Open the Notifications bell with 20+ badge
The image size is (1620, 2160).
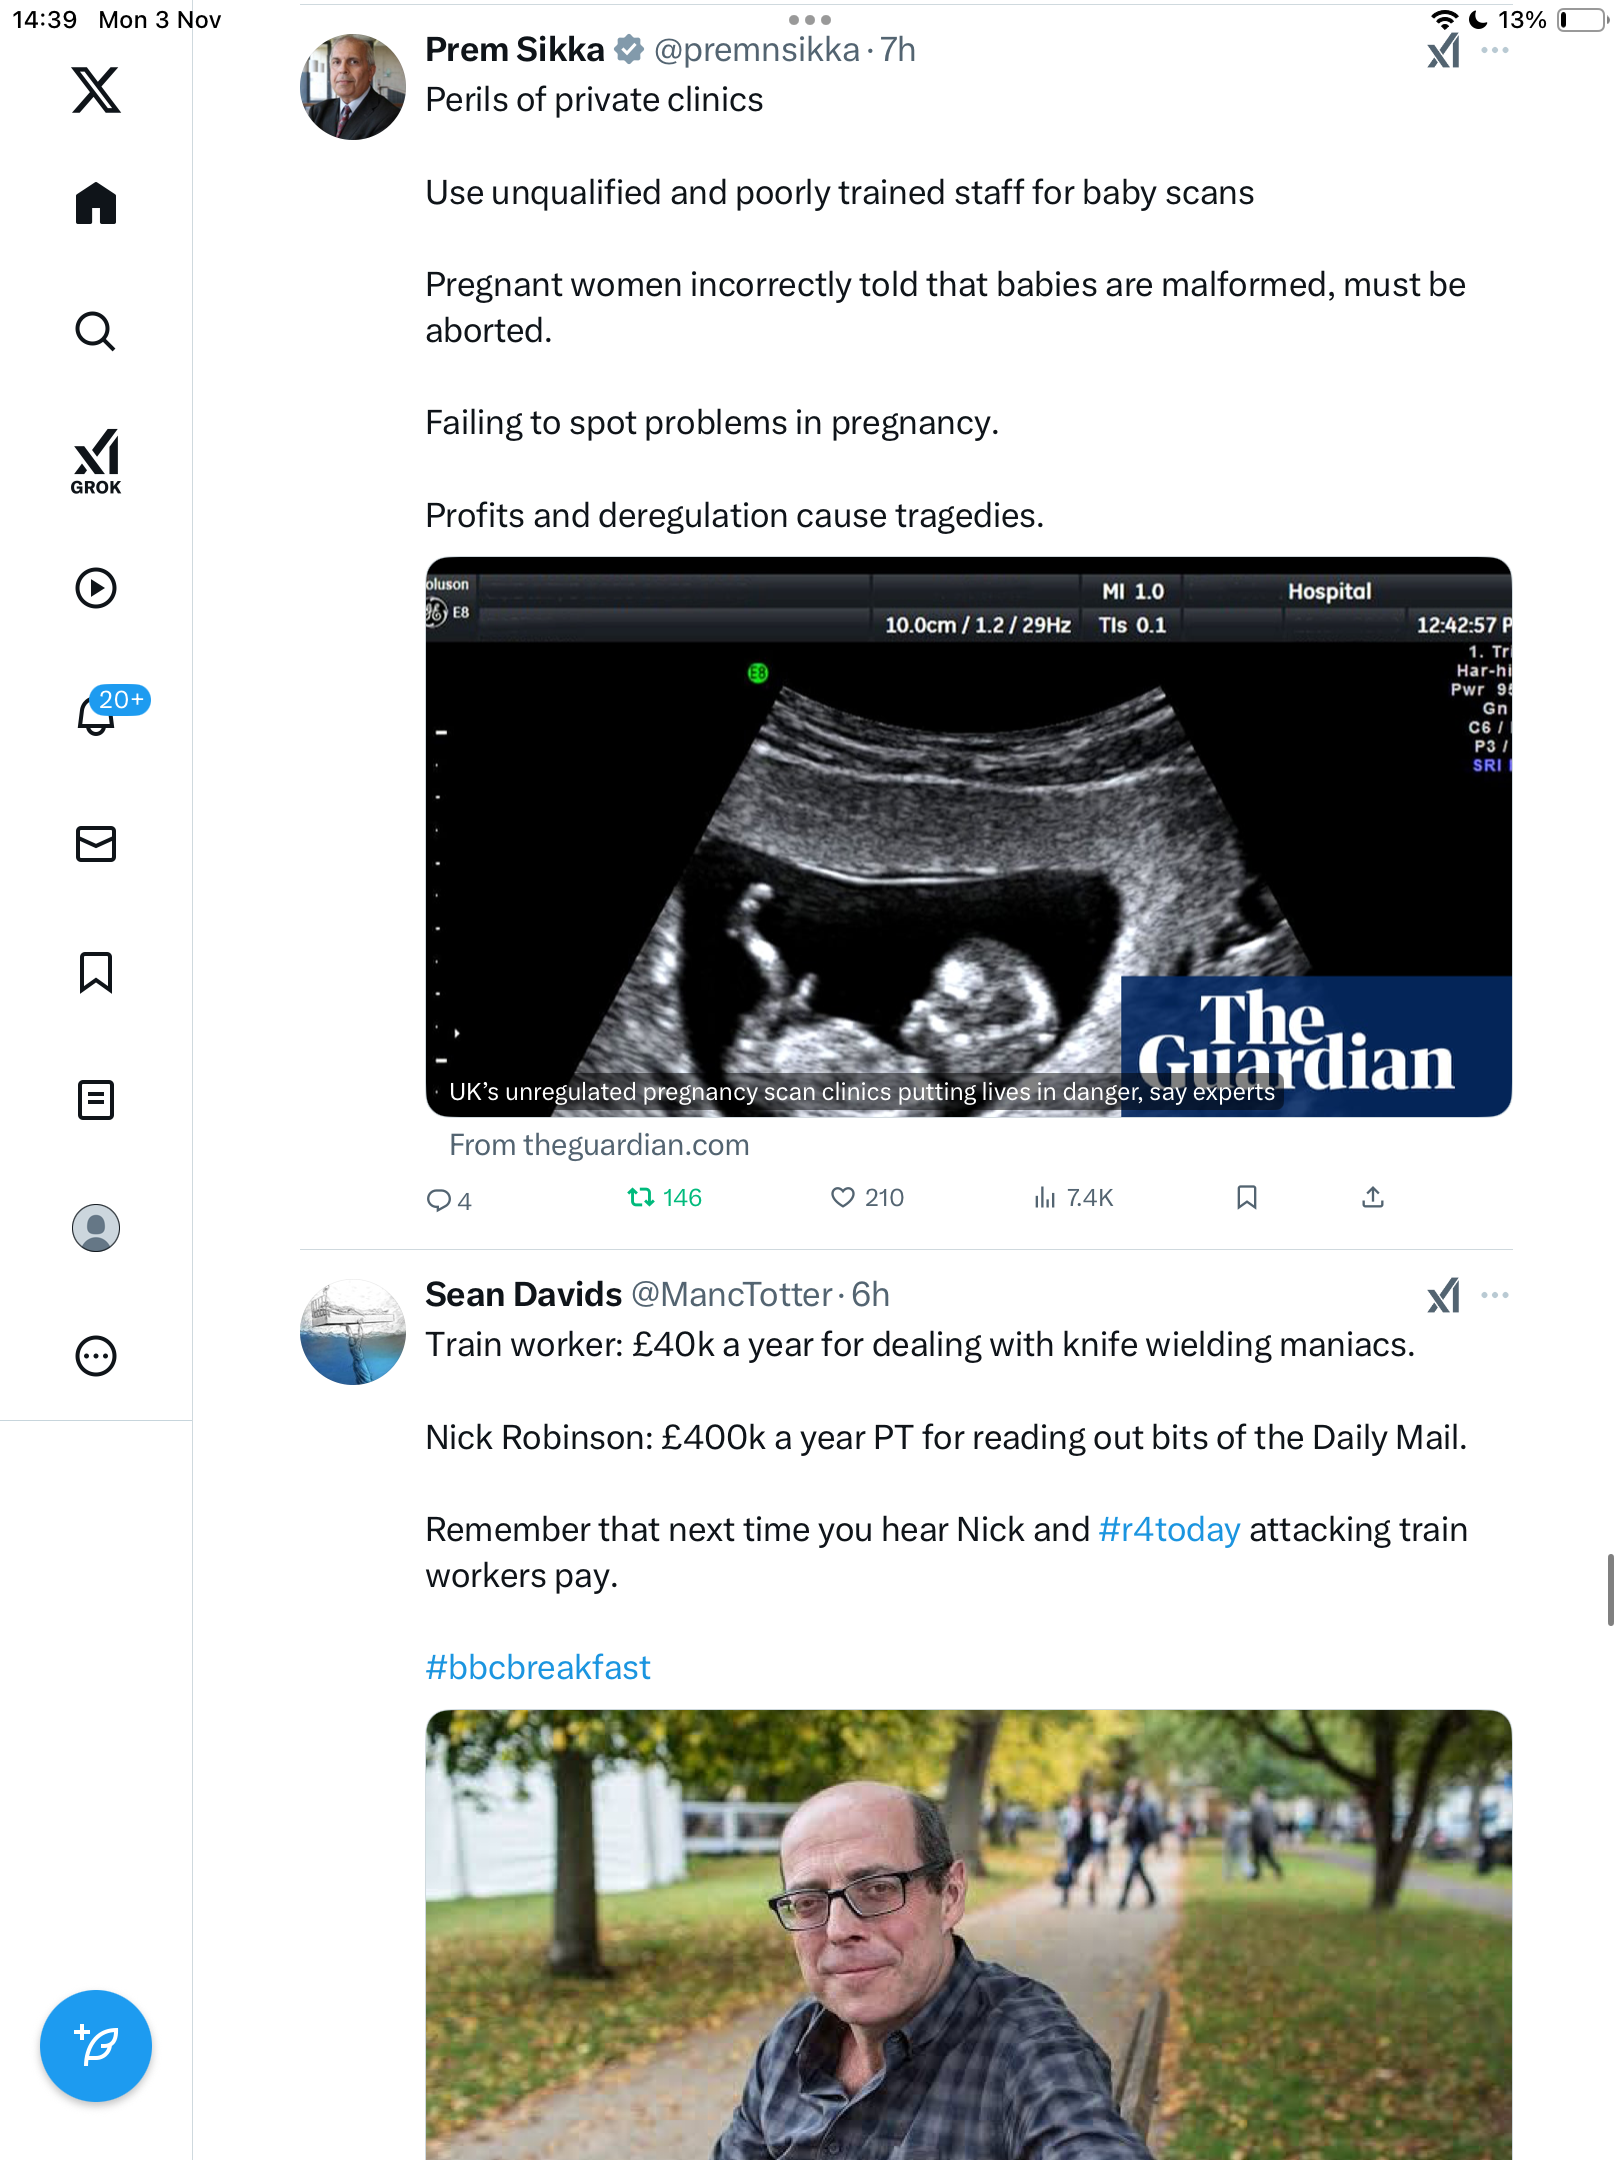96,714
